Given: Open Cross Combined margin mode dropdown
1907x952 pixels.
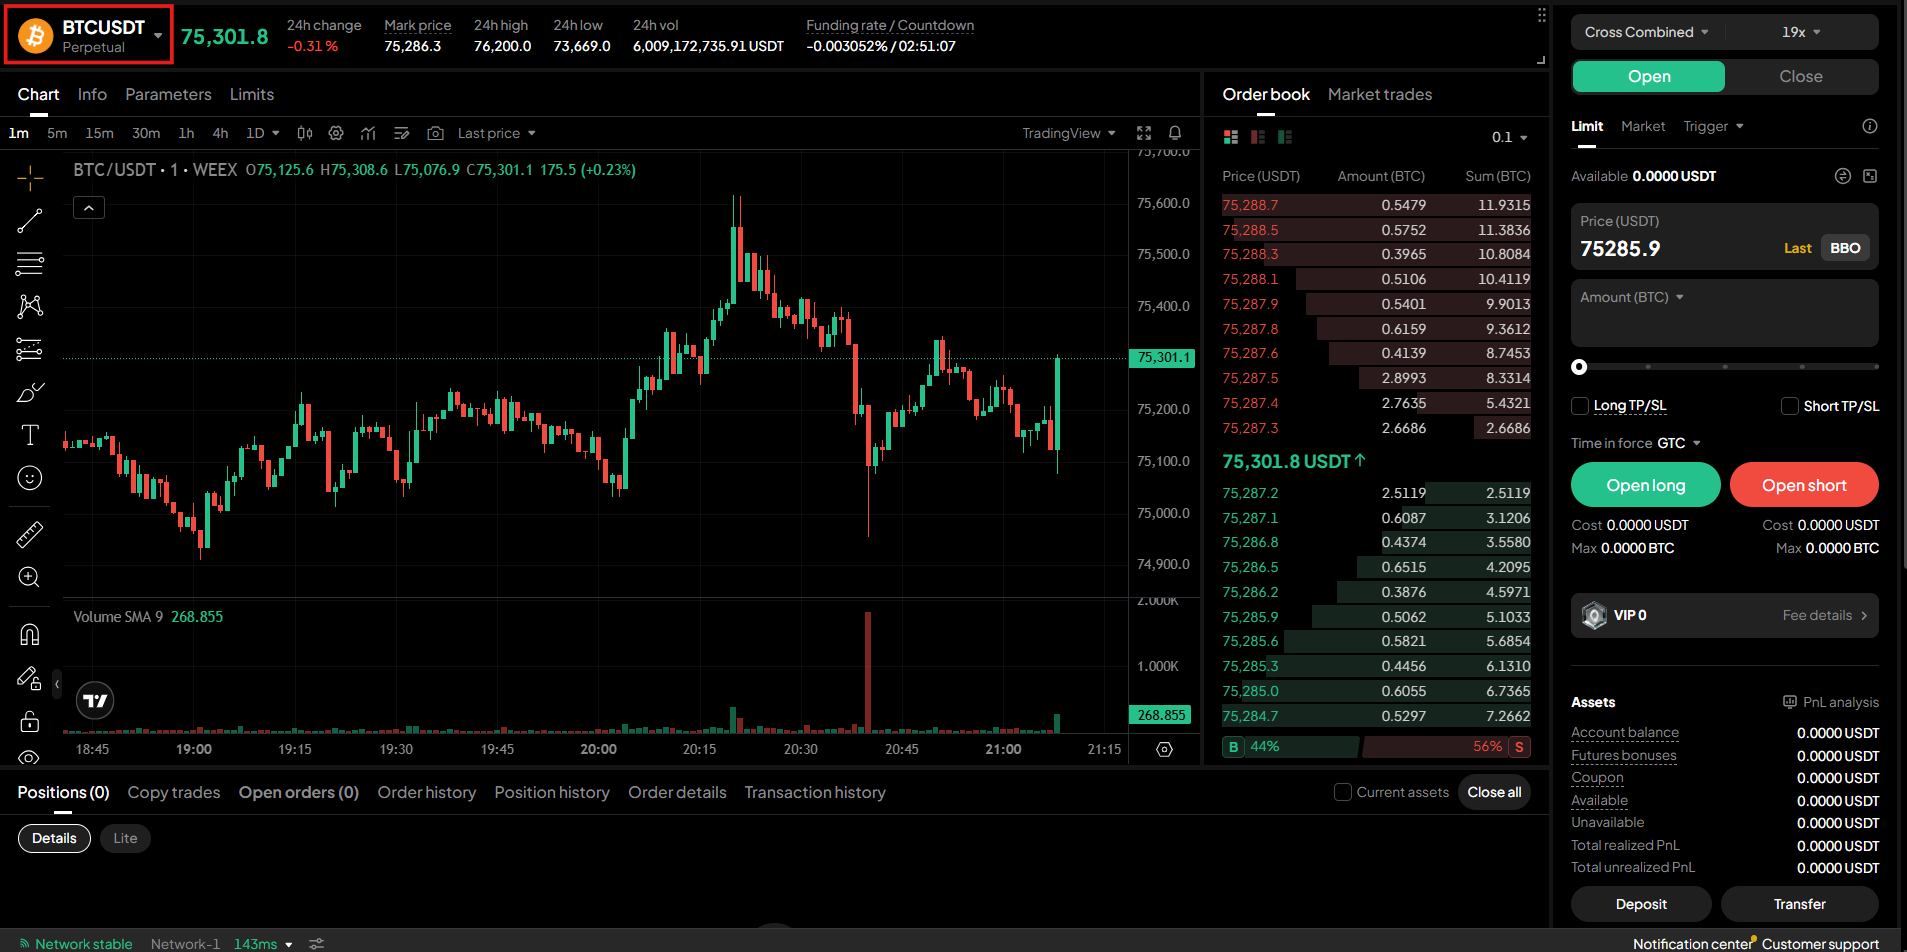Looking at the screenshot, I should [x=1646, y=32].
